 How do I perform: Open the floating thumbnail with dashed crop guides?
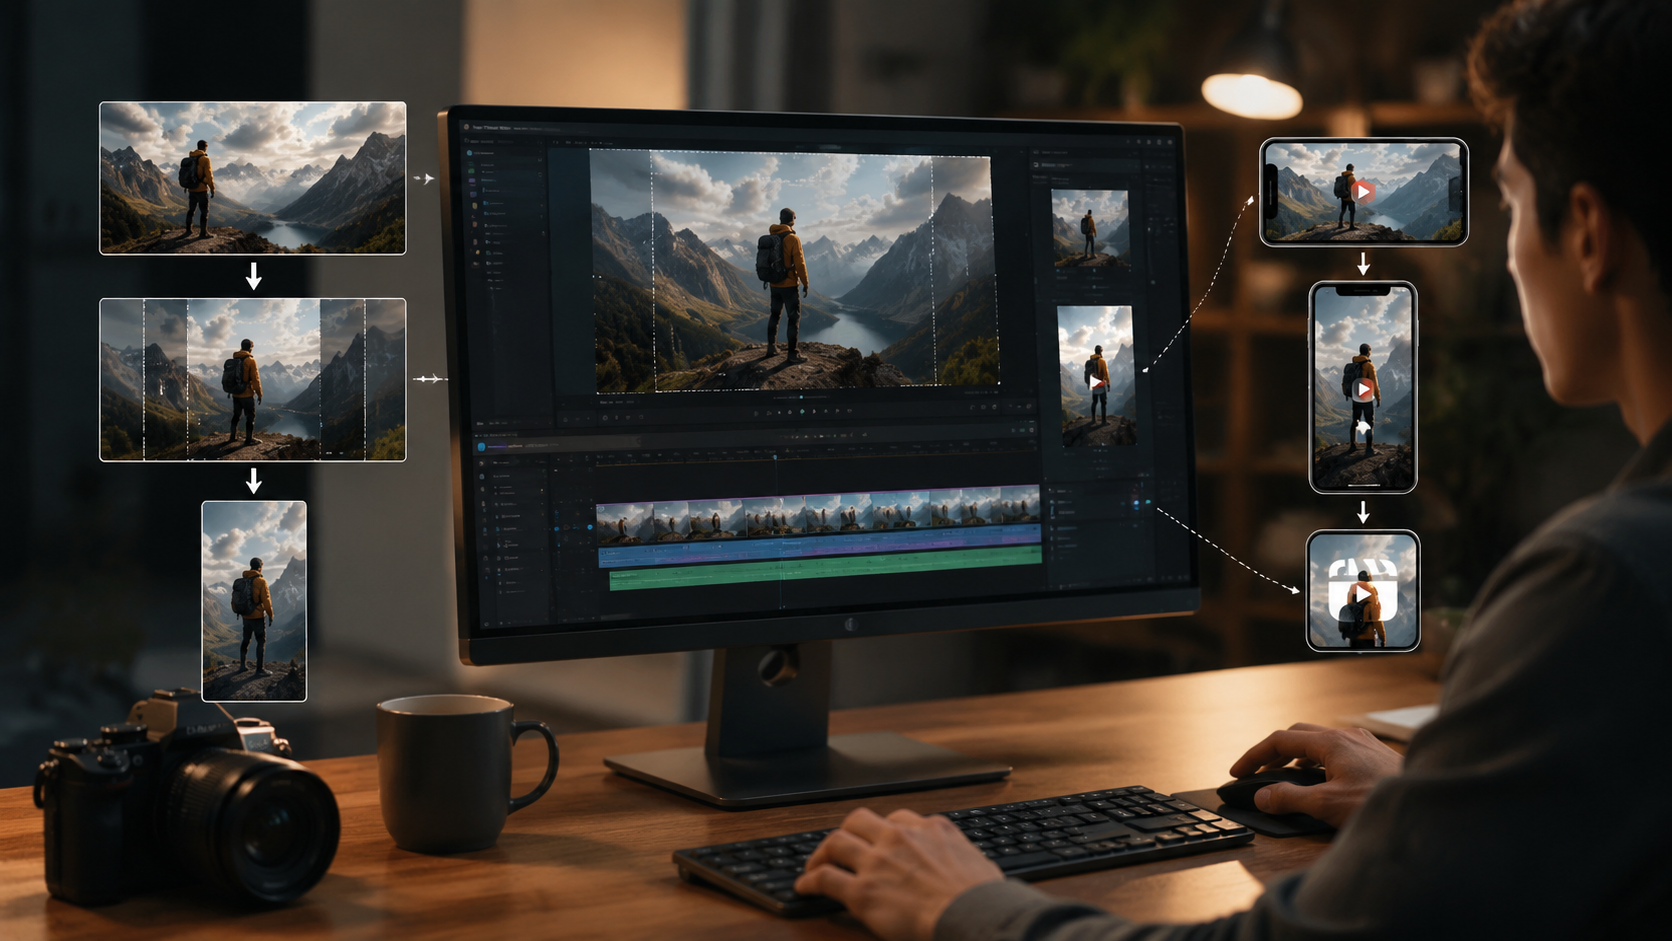pos(253,379)
